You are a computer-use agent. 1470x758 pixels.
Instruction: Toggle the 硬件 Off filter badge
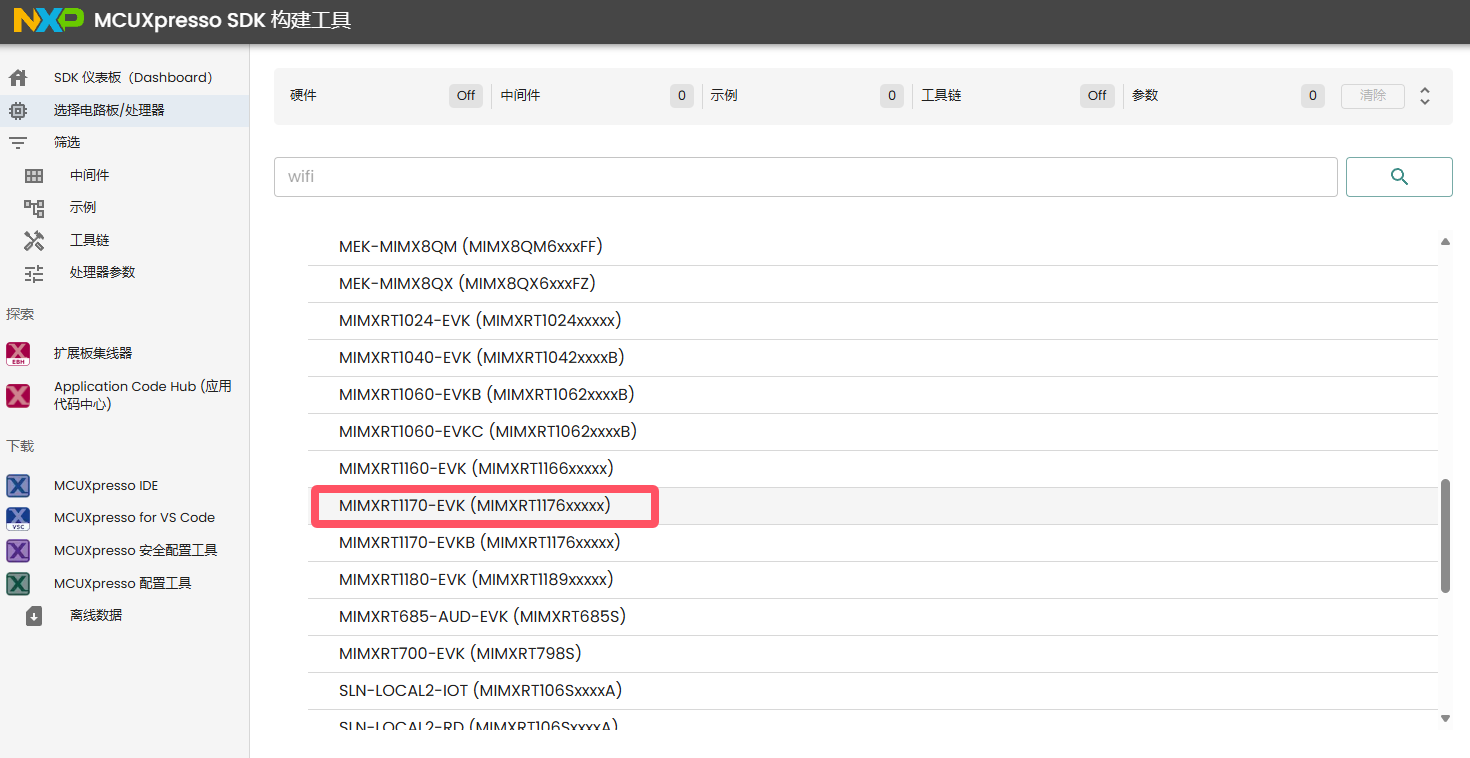(466, 96)
